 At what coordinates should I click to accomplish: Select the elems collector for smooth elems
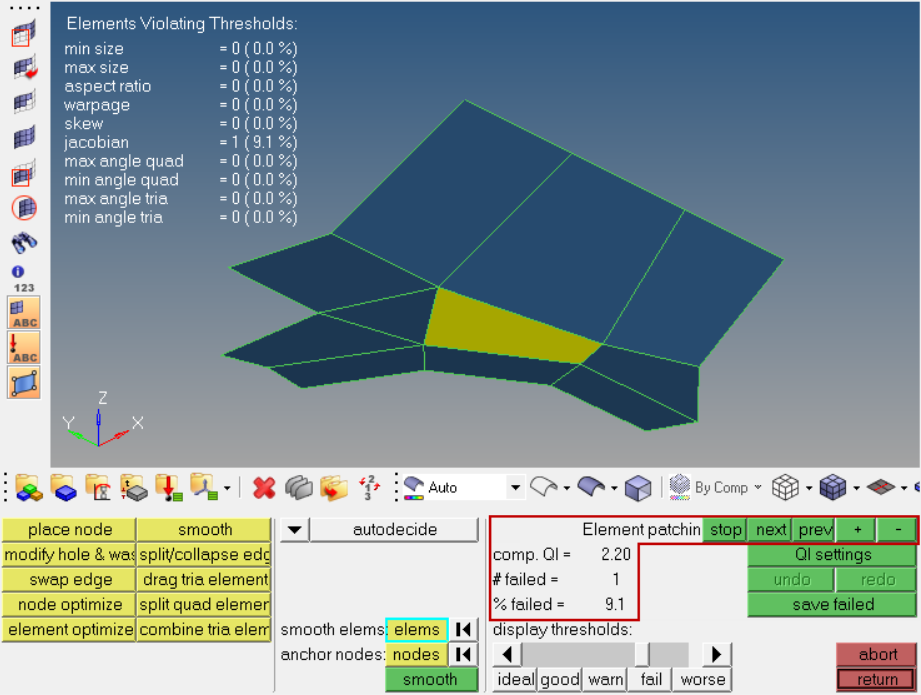(x=416, y=630)
